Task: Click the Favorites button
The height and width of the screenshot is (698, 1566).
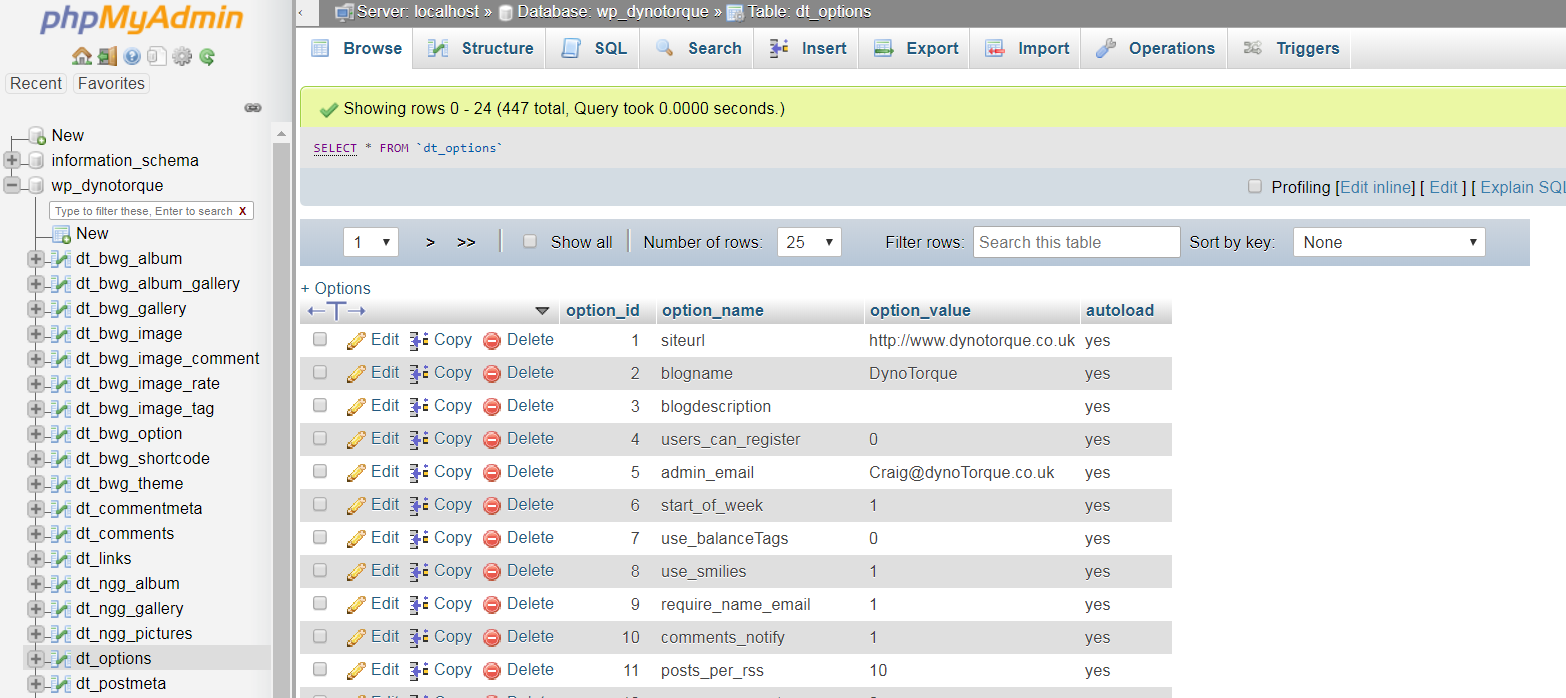Action: (111, 84)
